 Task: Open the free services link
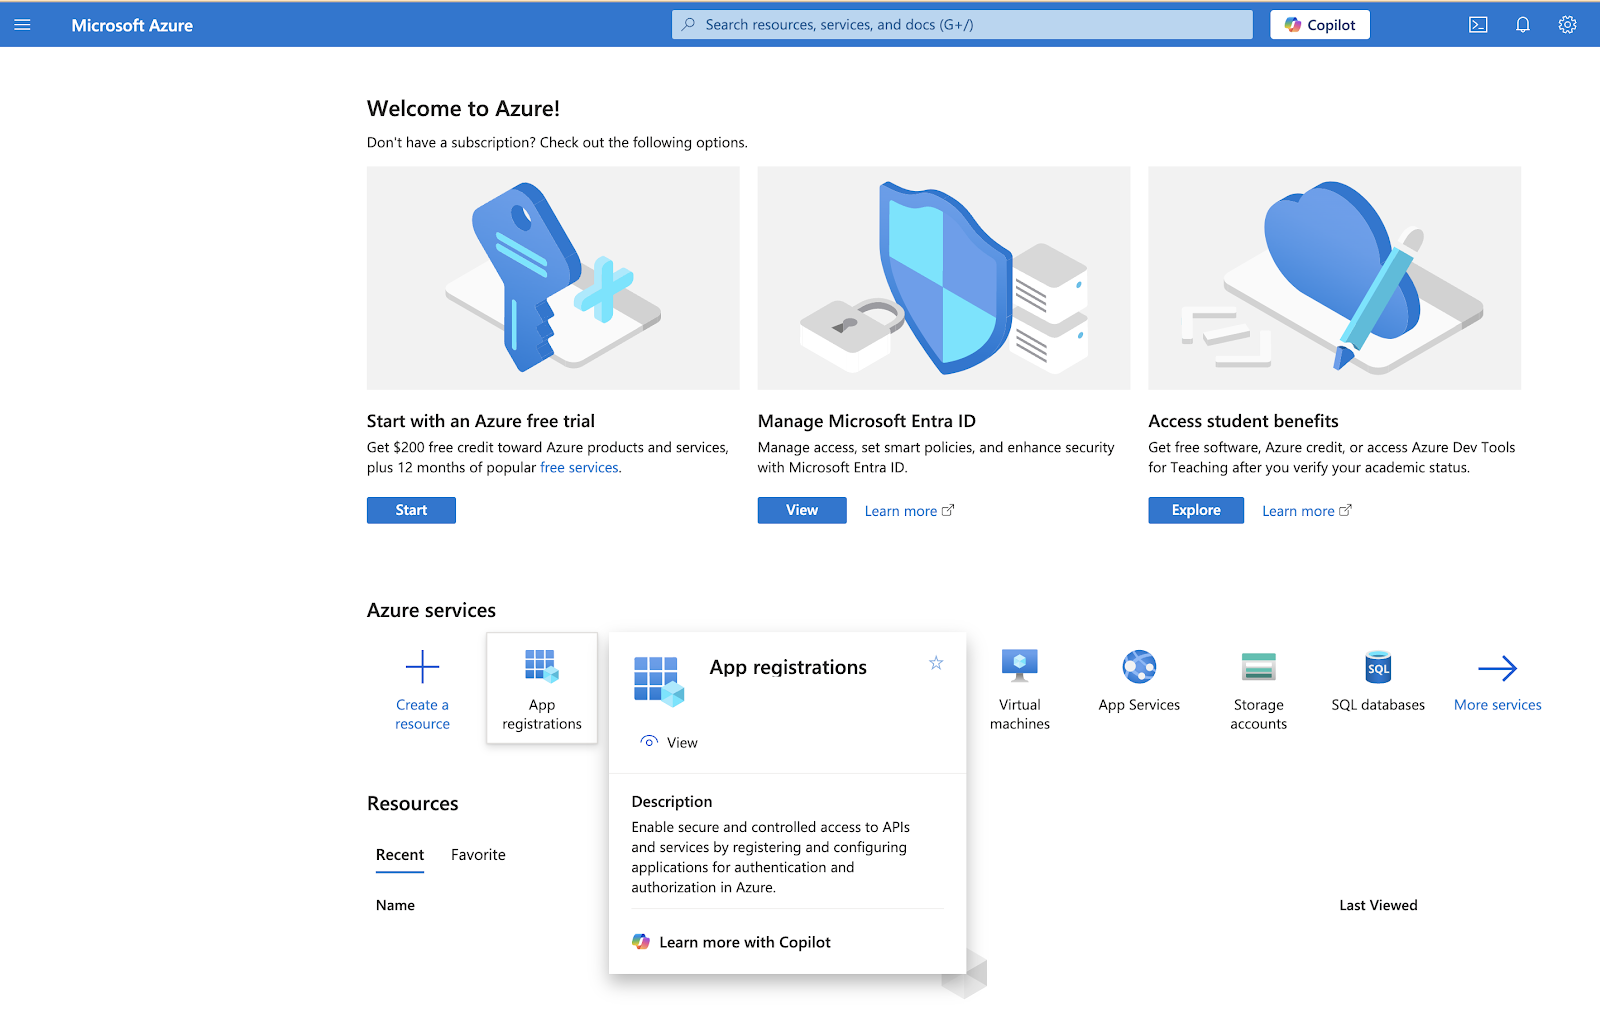click(579, 467)
